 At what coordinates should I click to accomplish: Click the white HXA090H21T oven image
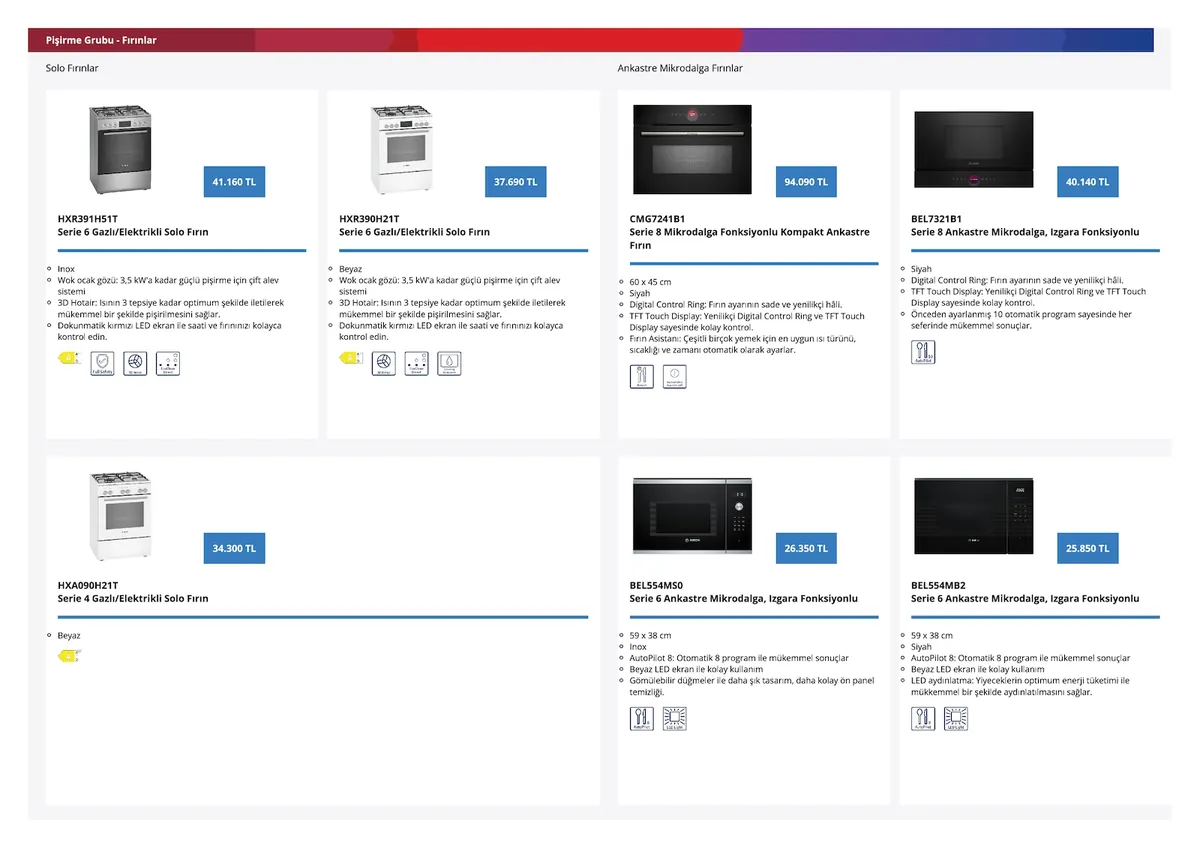click(x=120, y=516)
